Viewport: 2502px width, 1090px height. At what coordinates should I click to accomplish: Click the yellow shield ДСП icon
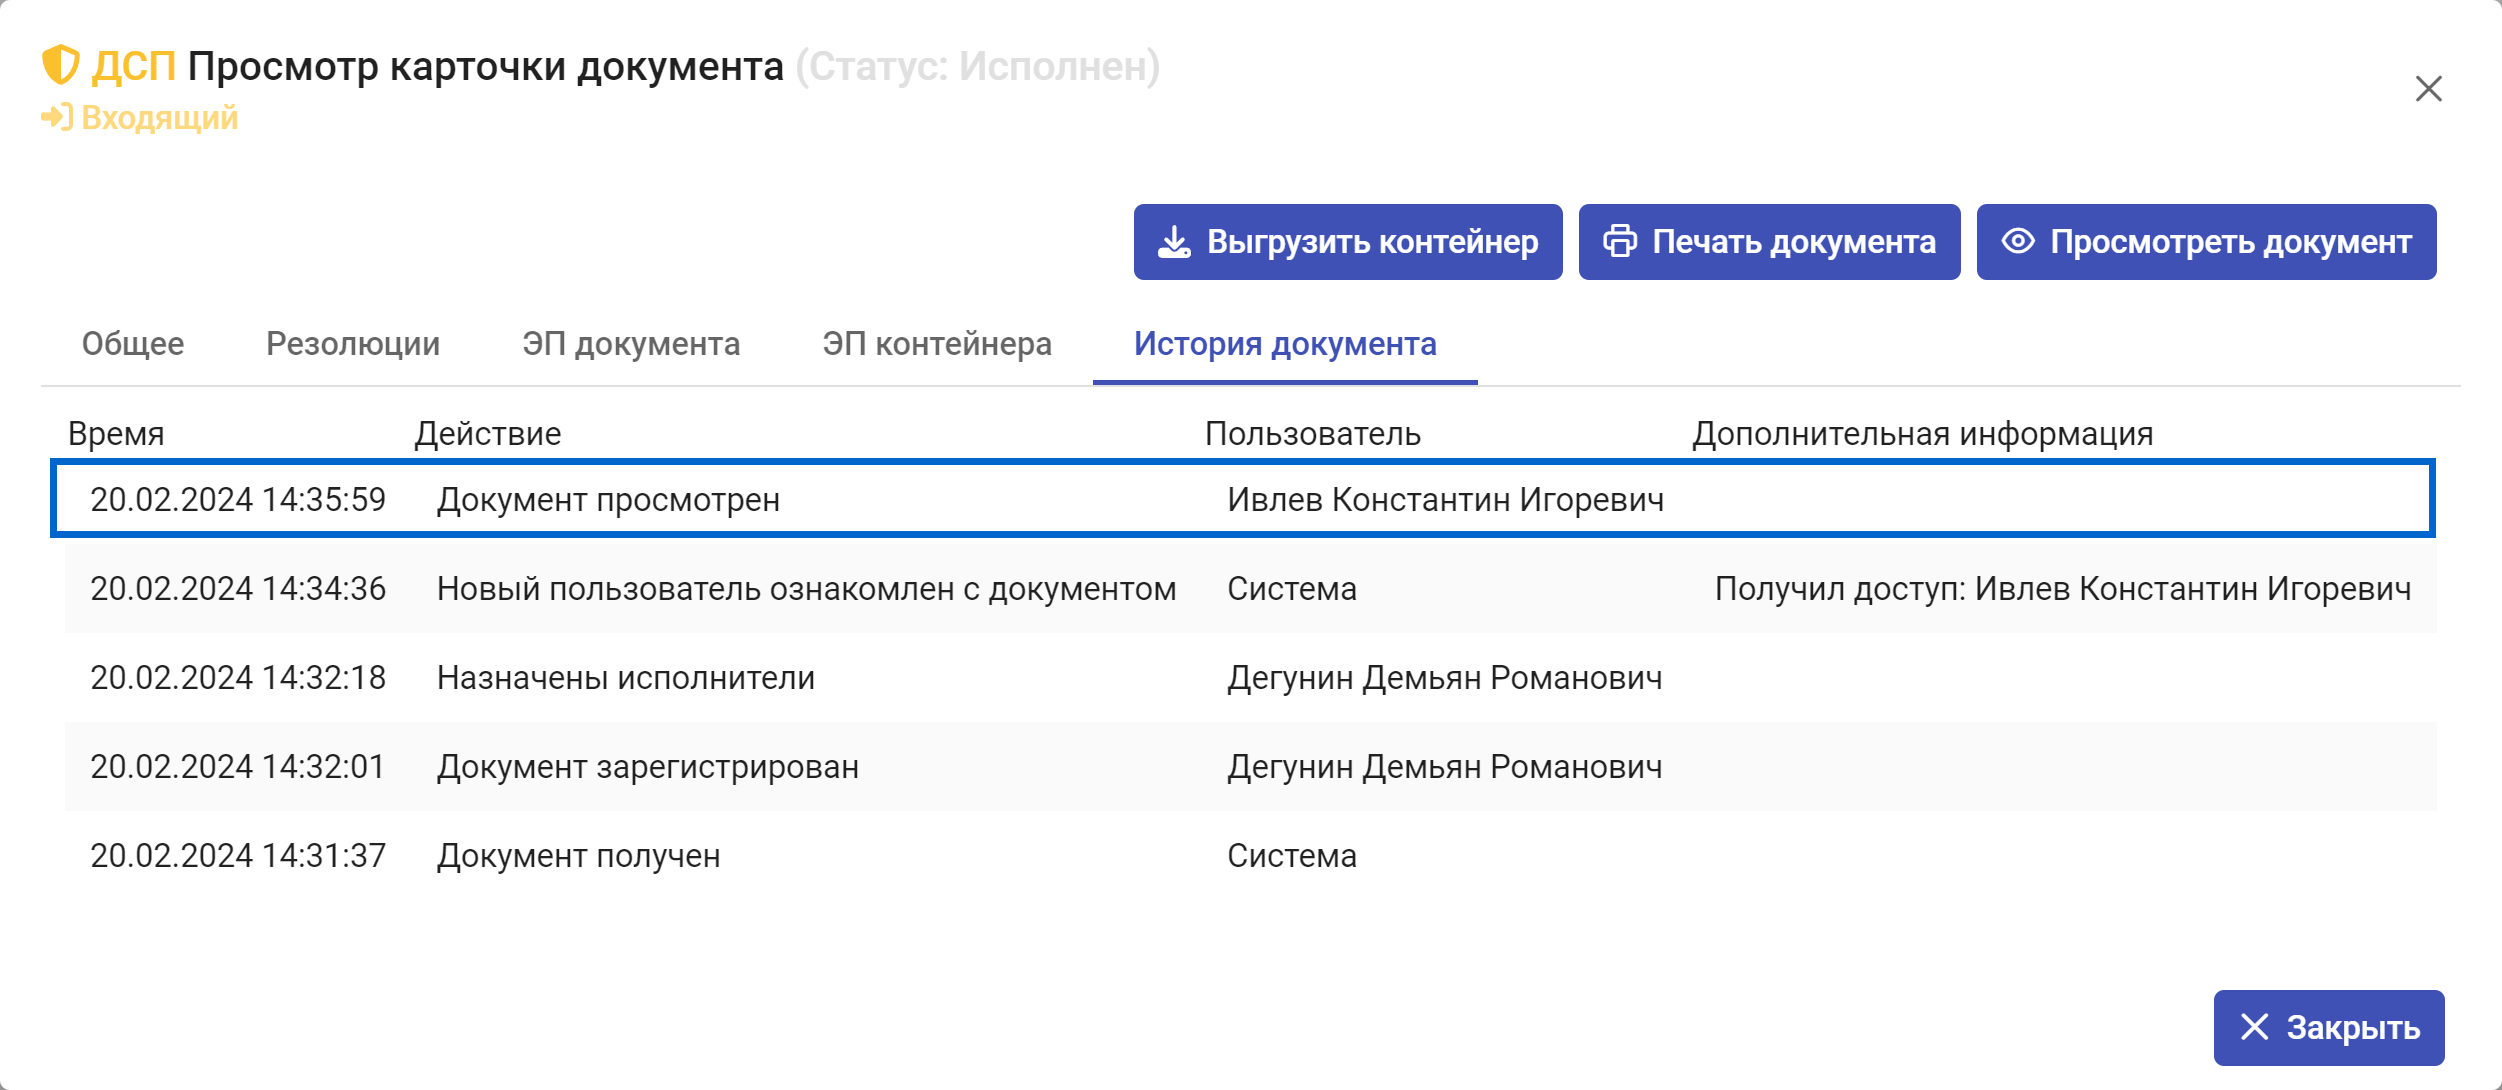(x=60, y=65)
